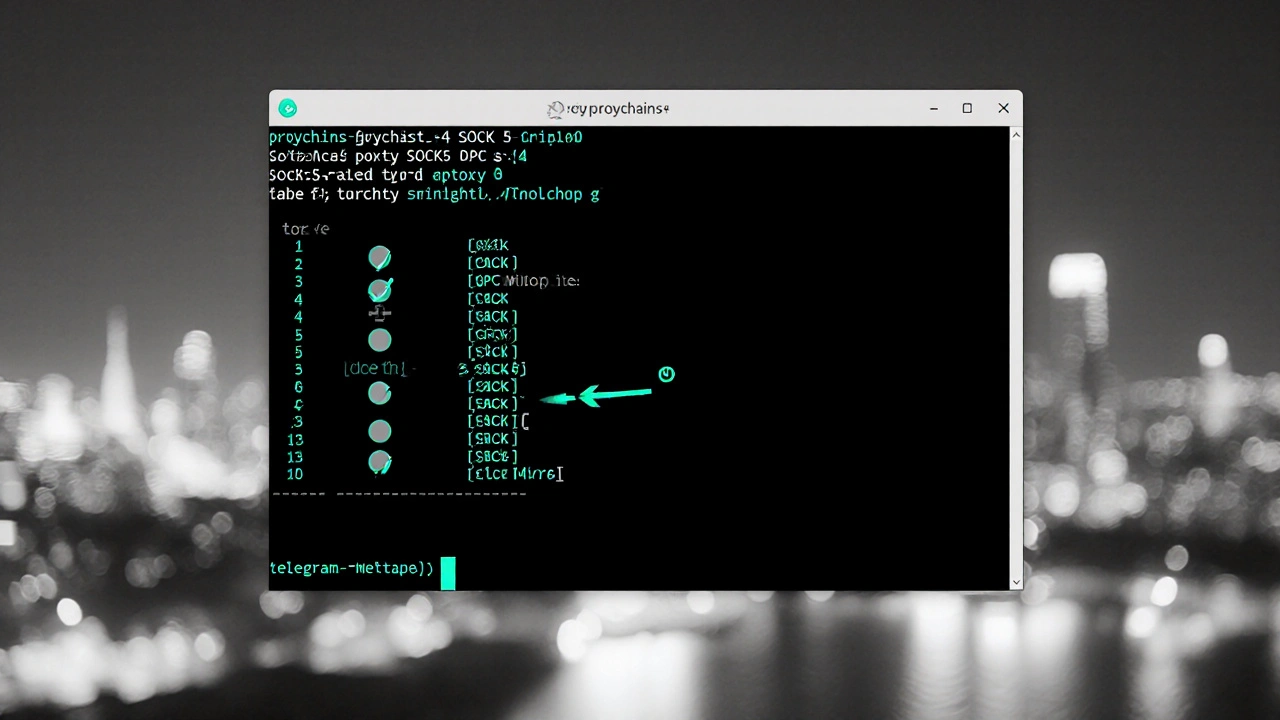Open the [OPC Millop ite] entry on row 3
The width and height of the screenshot is (1280, 720).
click(523, 281)
